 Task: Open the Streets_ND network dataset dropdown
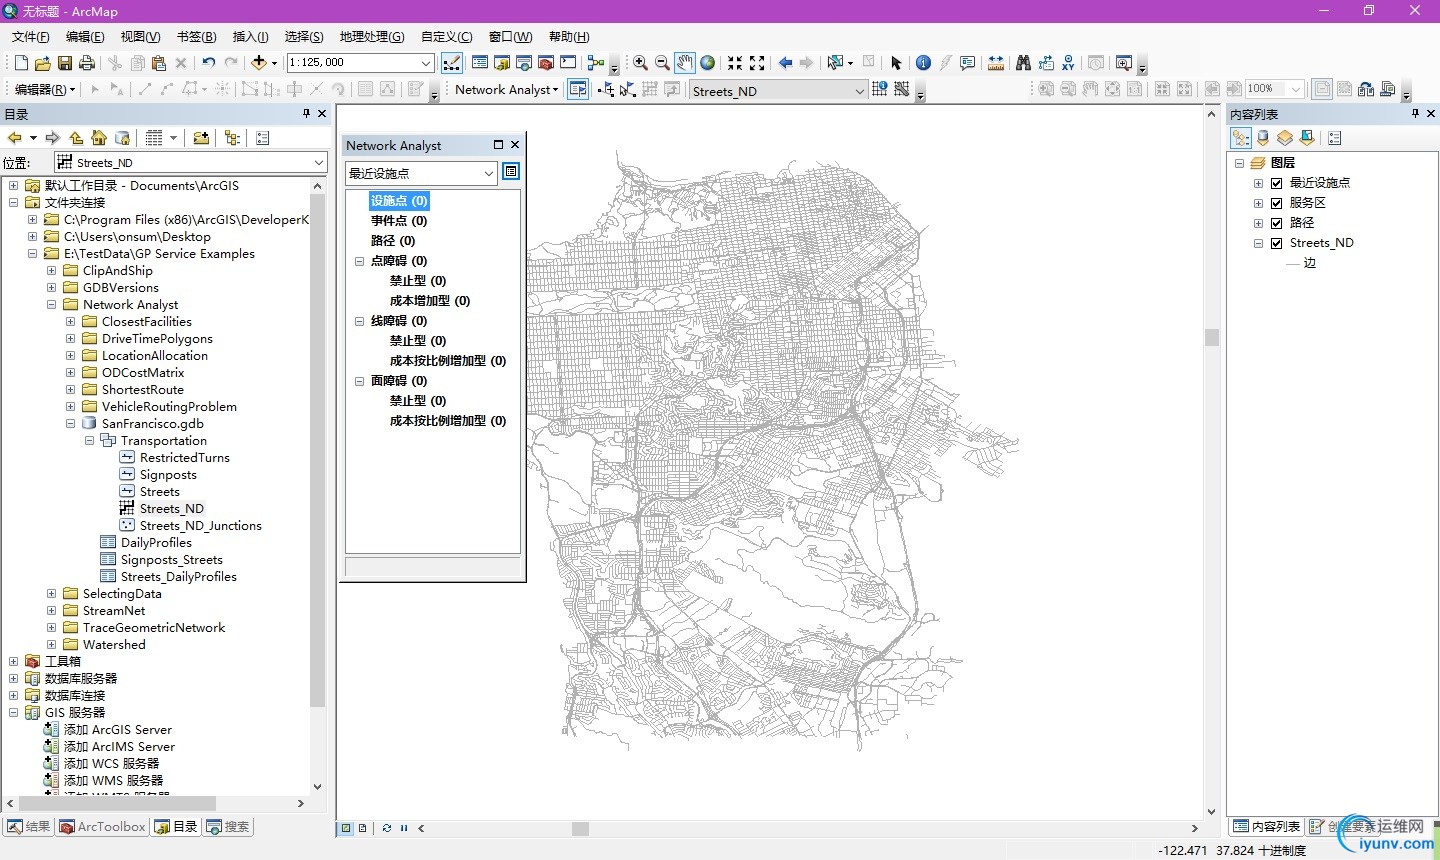(x=859, y=91)
